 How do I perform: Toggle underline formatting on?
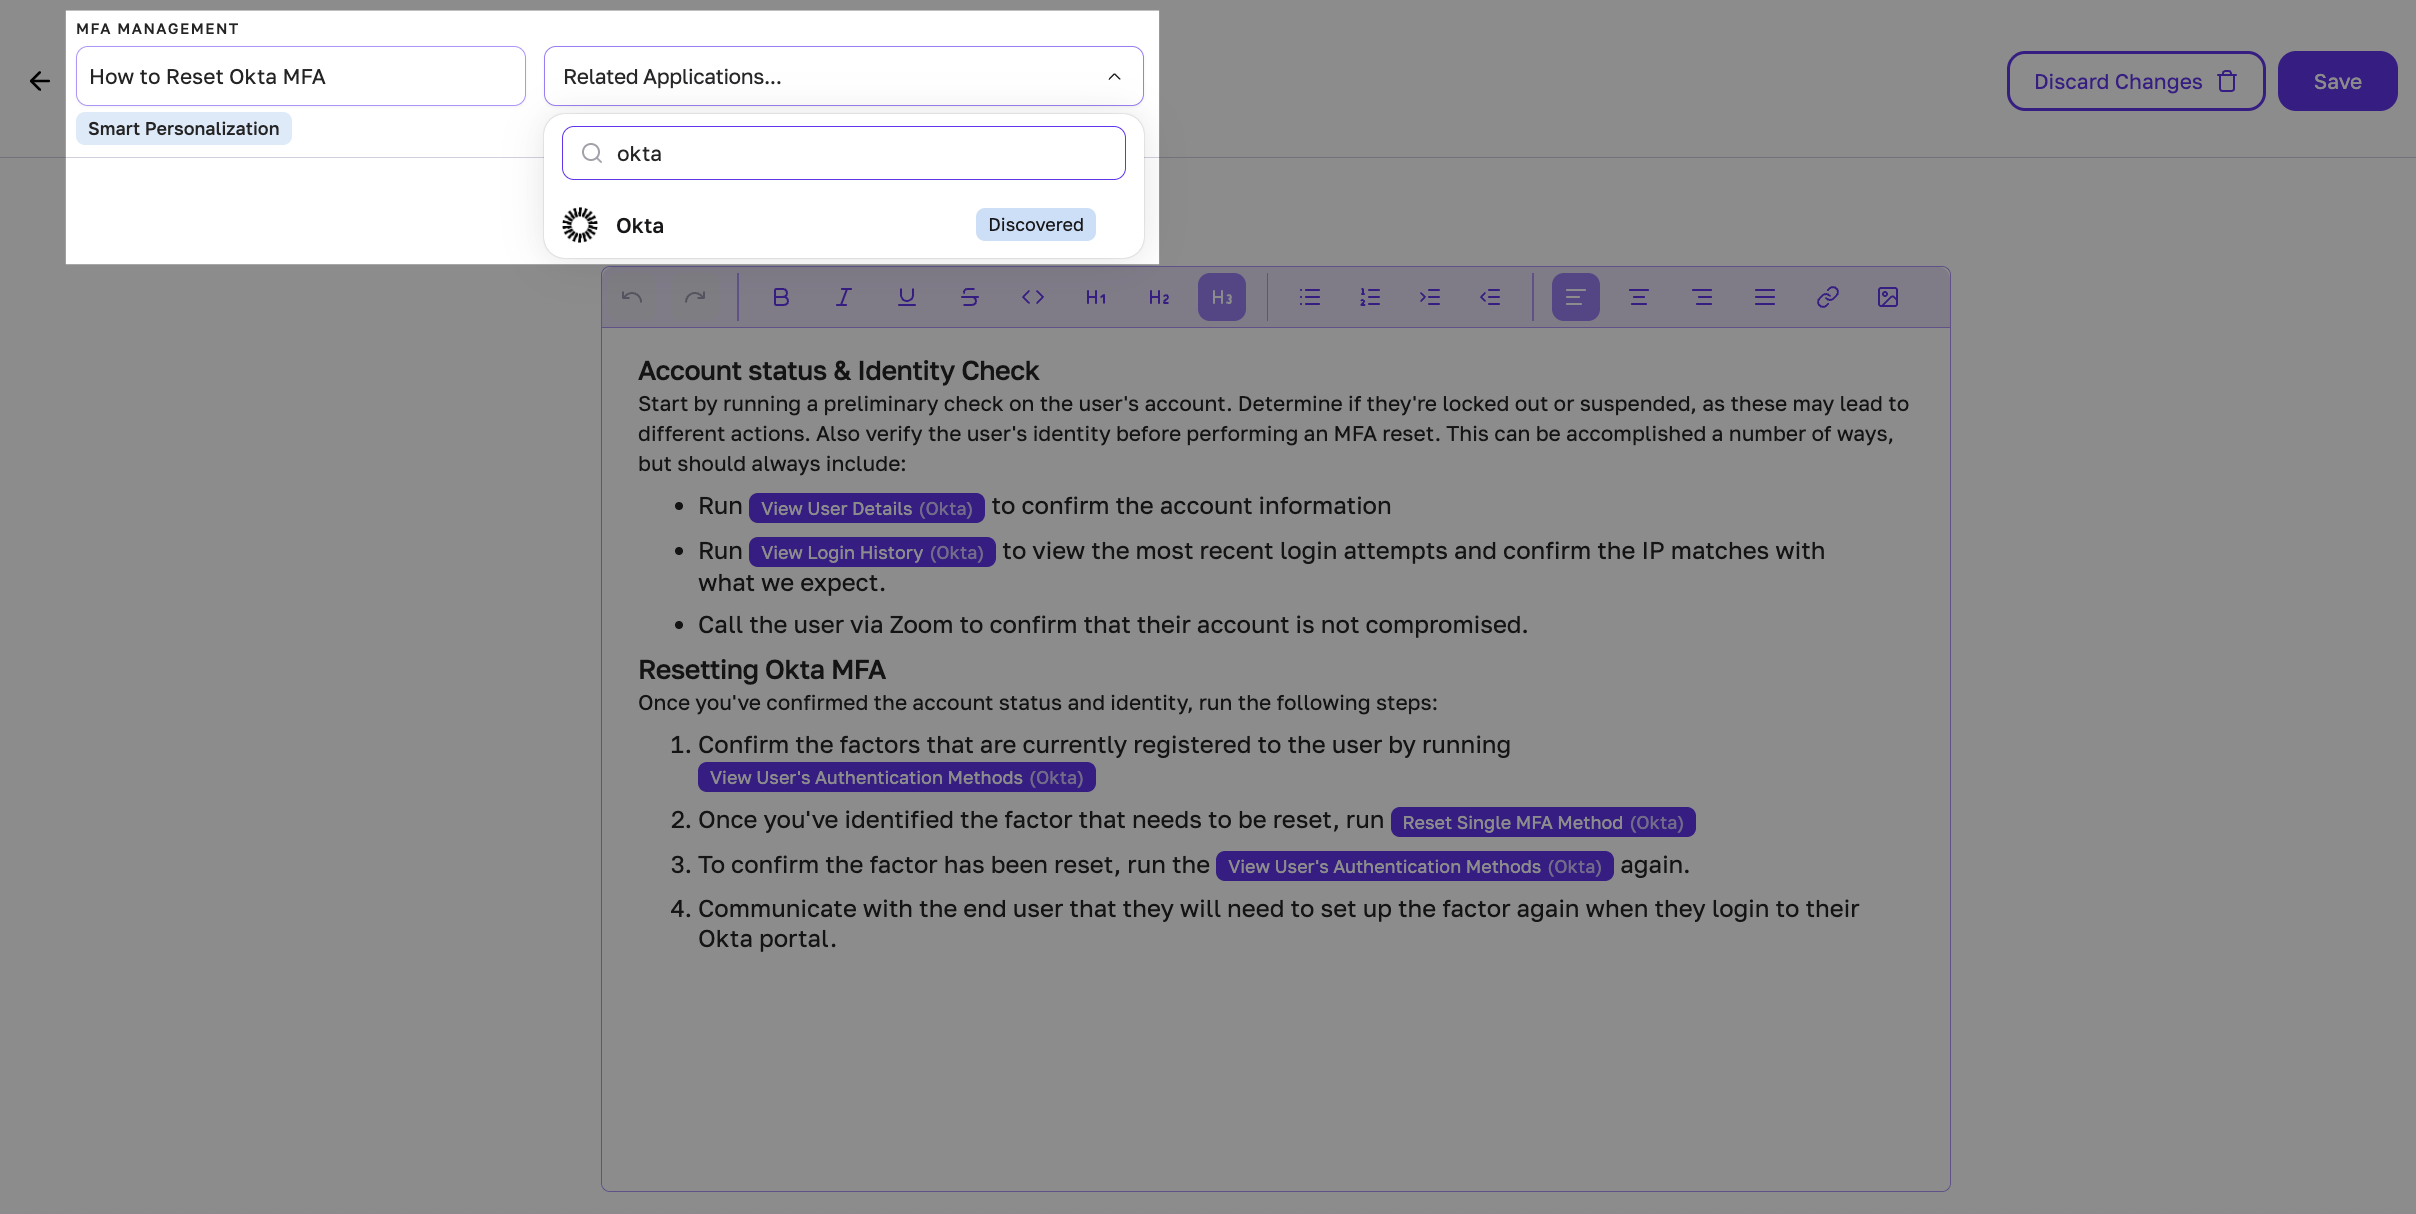pyautogui.click(x=906, y=296)
